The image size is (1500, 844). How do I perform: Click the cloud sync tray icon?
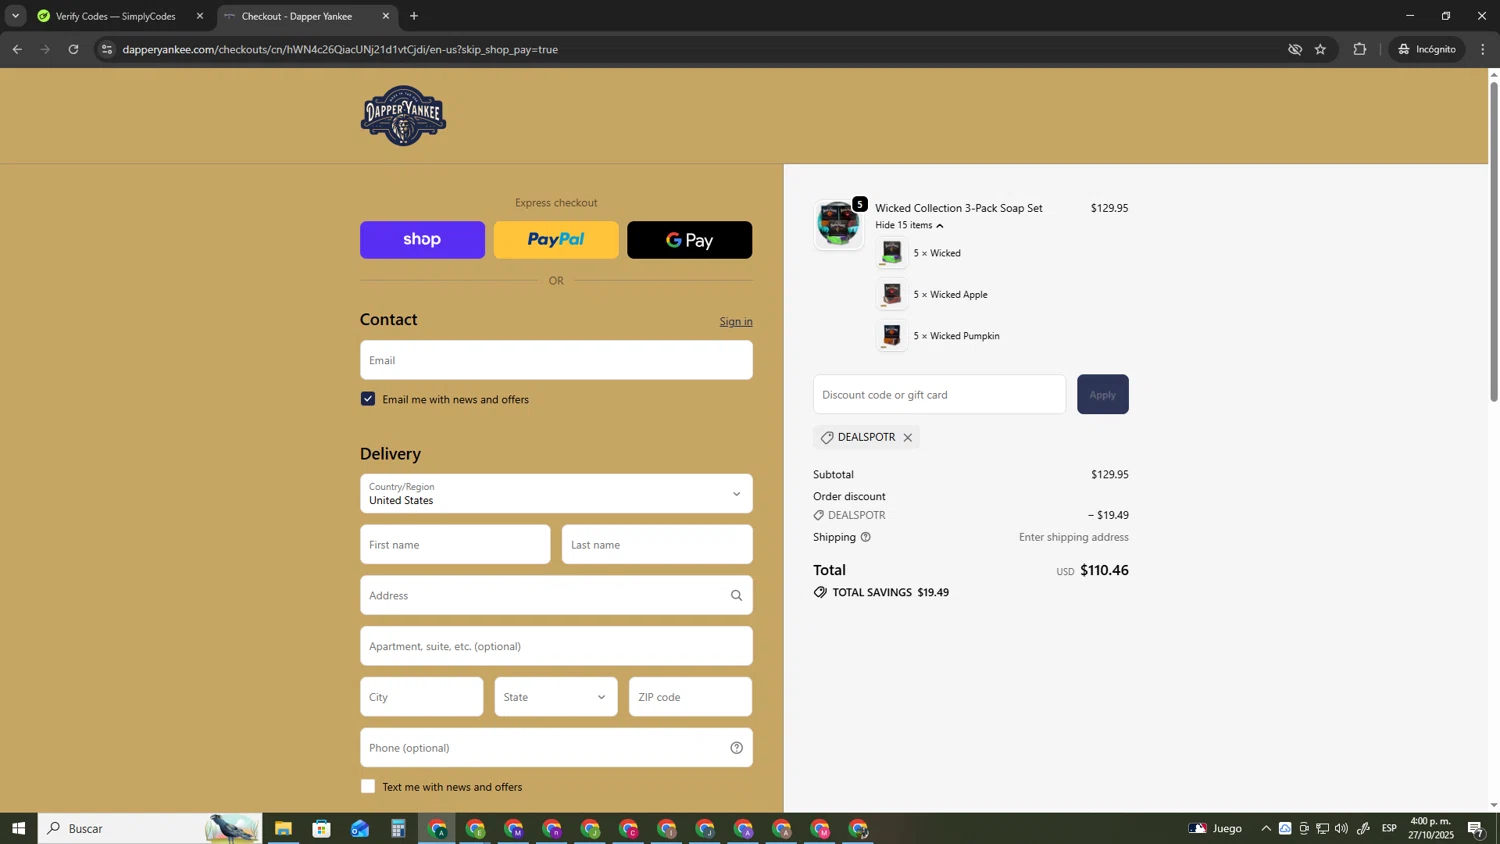(1285, 828)
